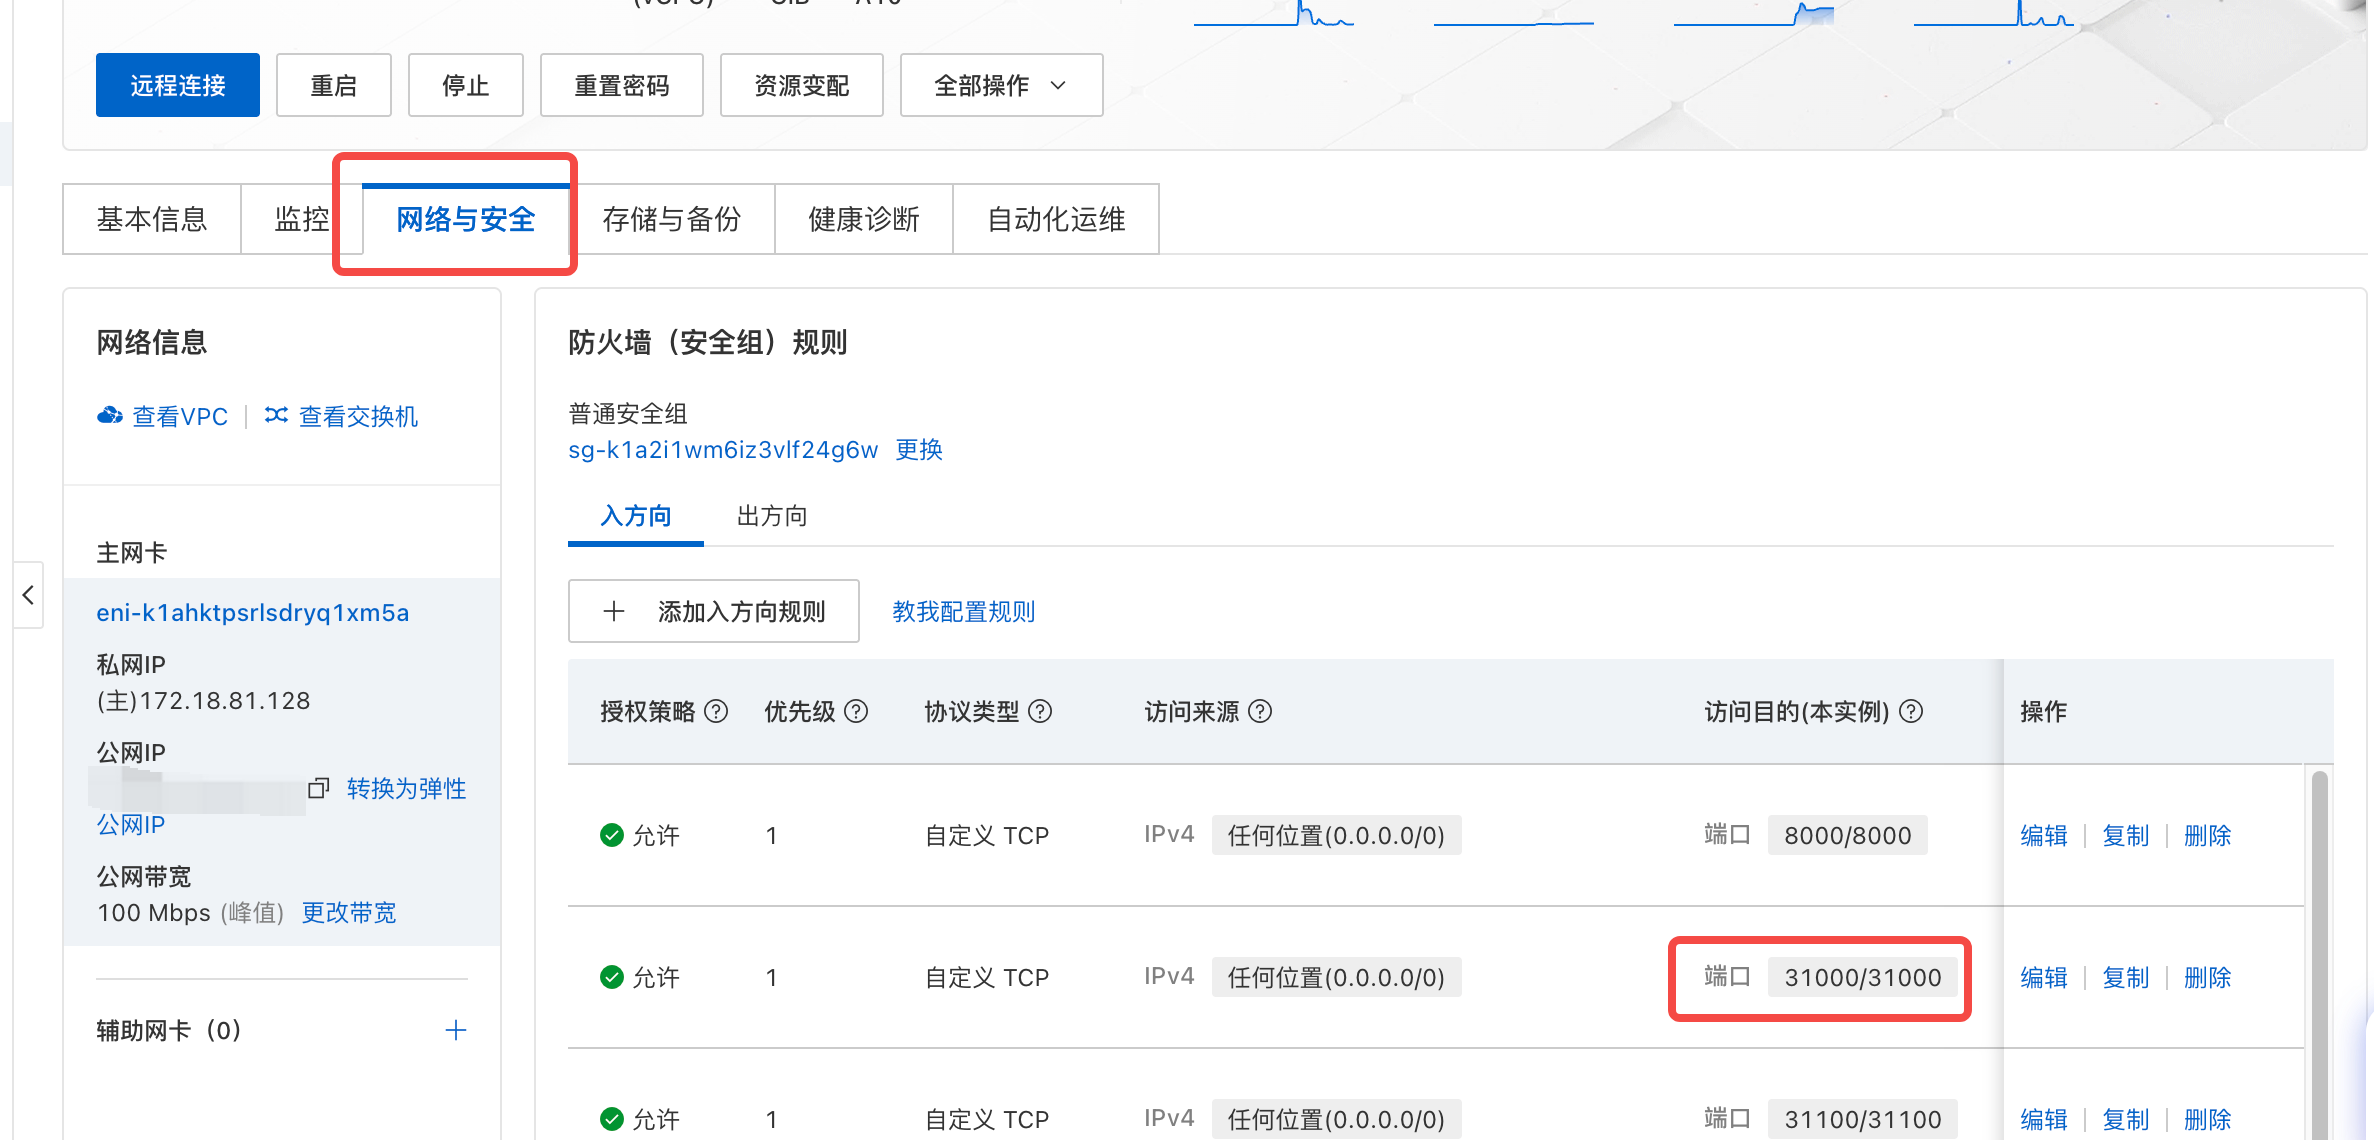Click help icon beside 协议类型 header
Viewport: 2374px width, 1140px height.
coord(1040,711)
